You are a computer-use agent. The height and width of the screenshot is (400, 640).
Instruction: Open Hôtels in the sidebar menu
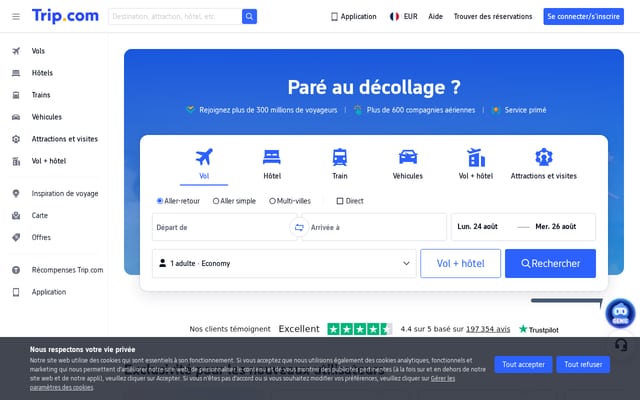click(x=42, y=73)
